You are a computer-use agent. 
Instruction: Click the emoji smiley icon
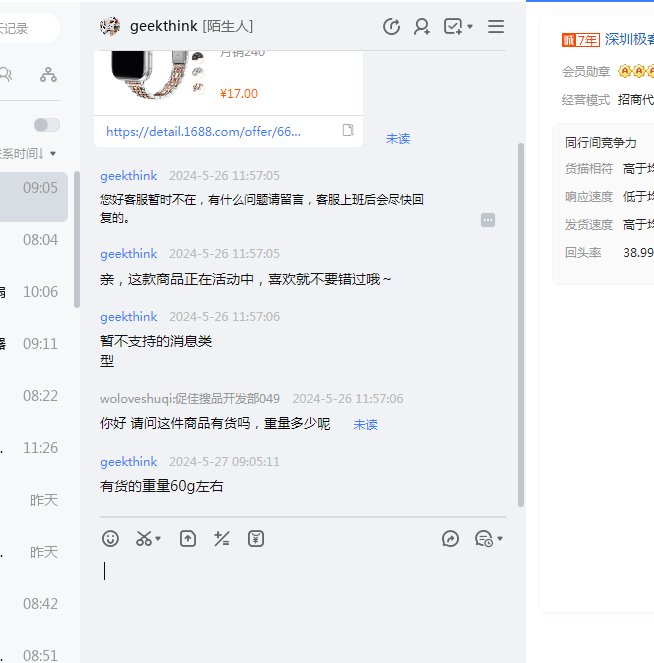point(111,539)
